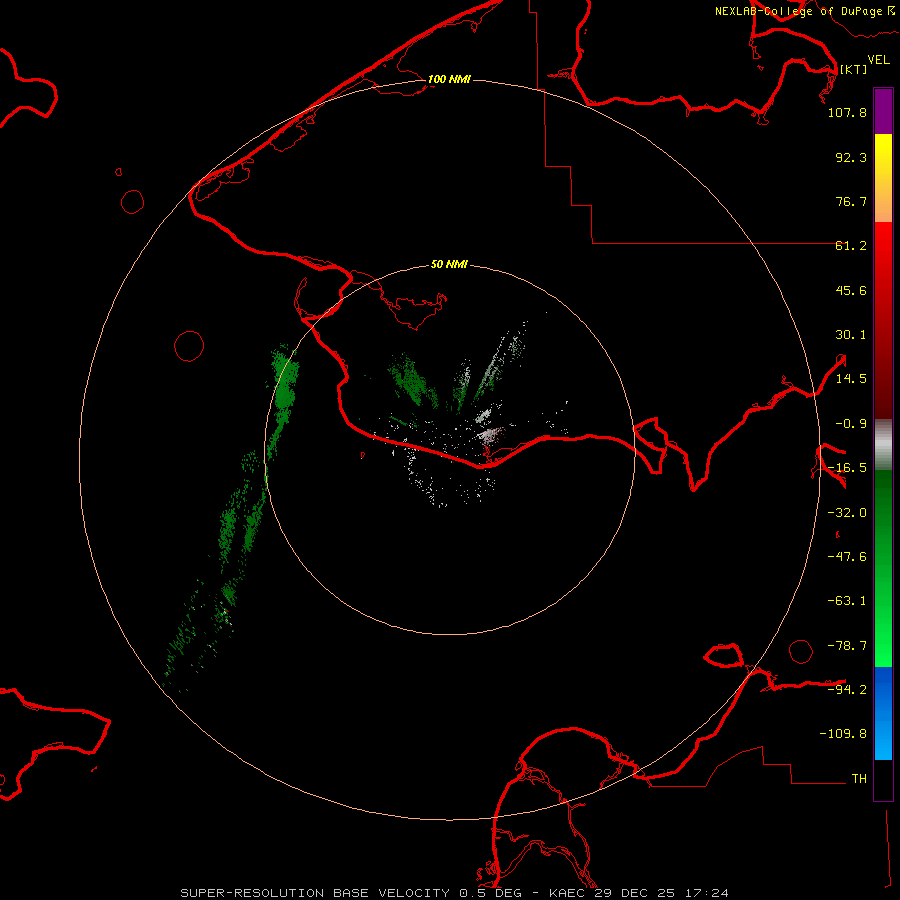
Task: Click the red segment of the color bar
Action: click(x=883, y=320)
